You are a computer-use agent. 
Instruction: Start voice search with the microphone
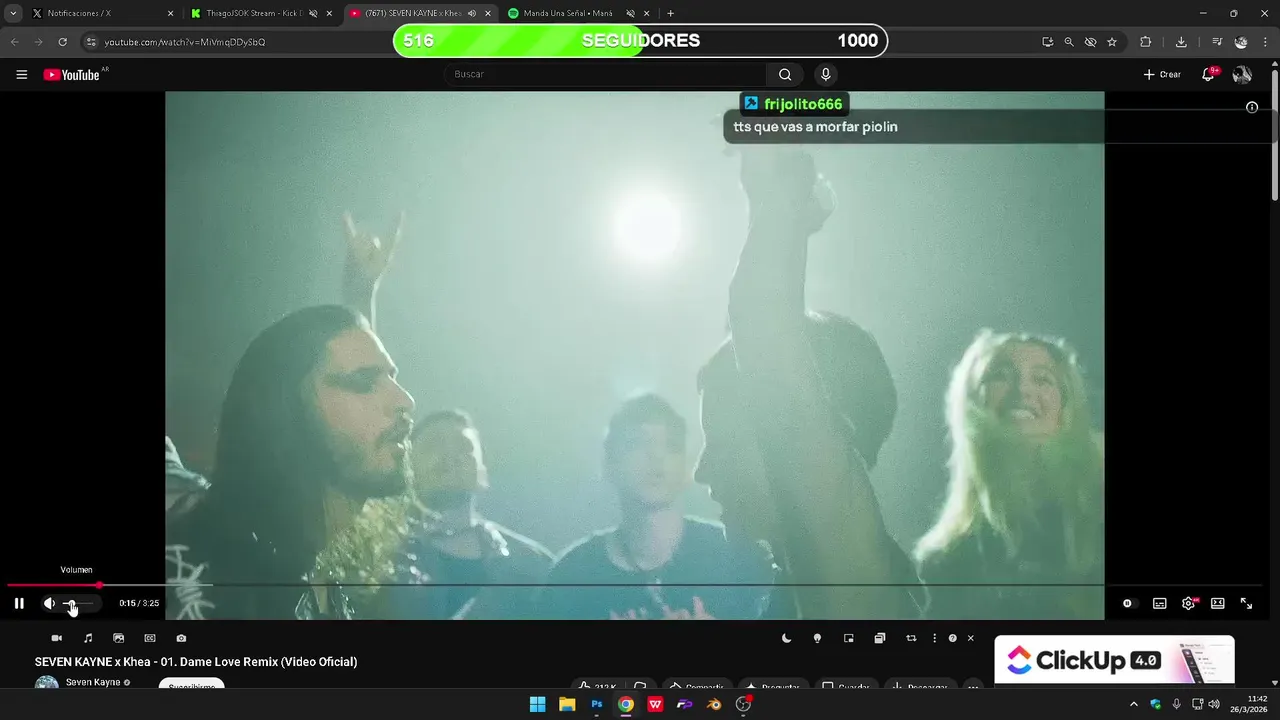point(825,74)
